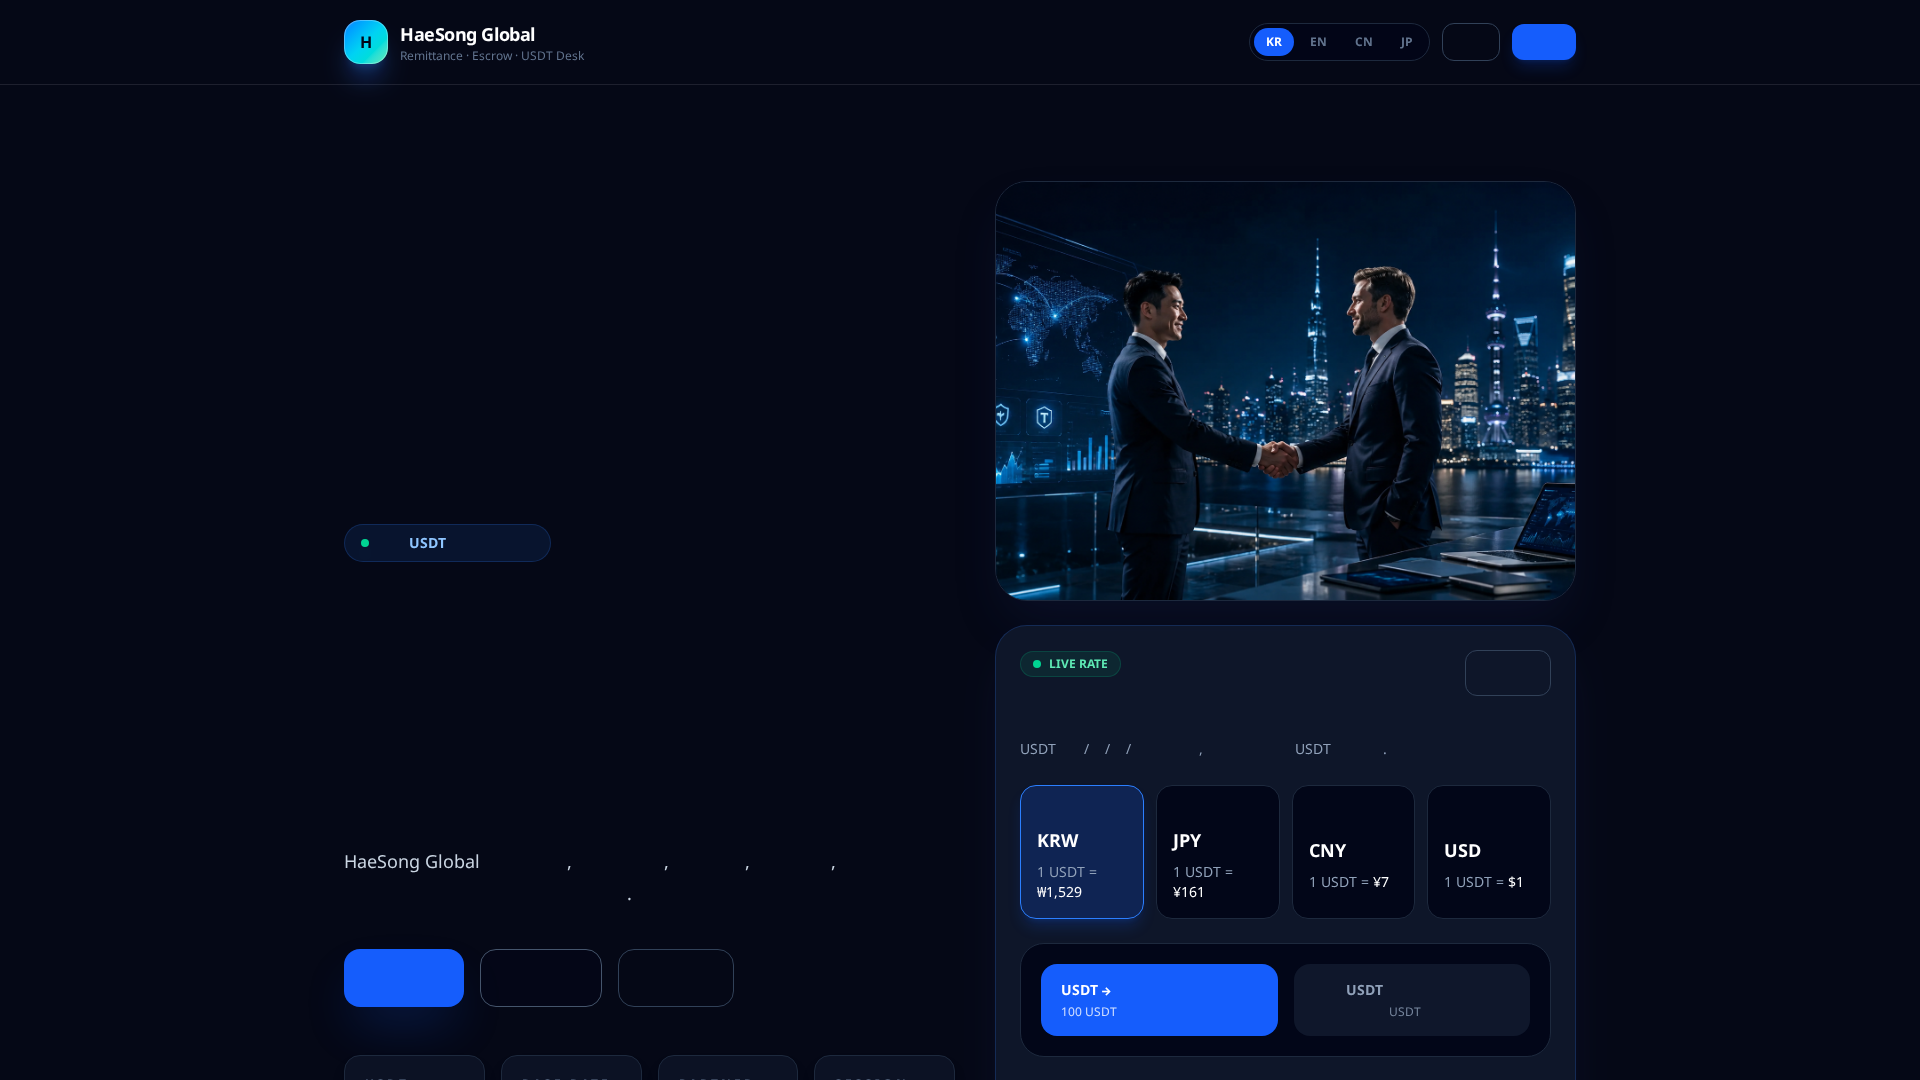Click the '₩1,529' KRW rate value

pyautogui.click(x=1059, y=892)
